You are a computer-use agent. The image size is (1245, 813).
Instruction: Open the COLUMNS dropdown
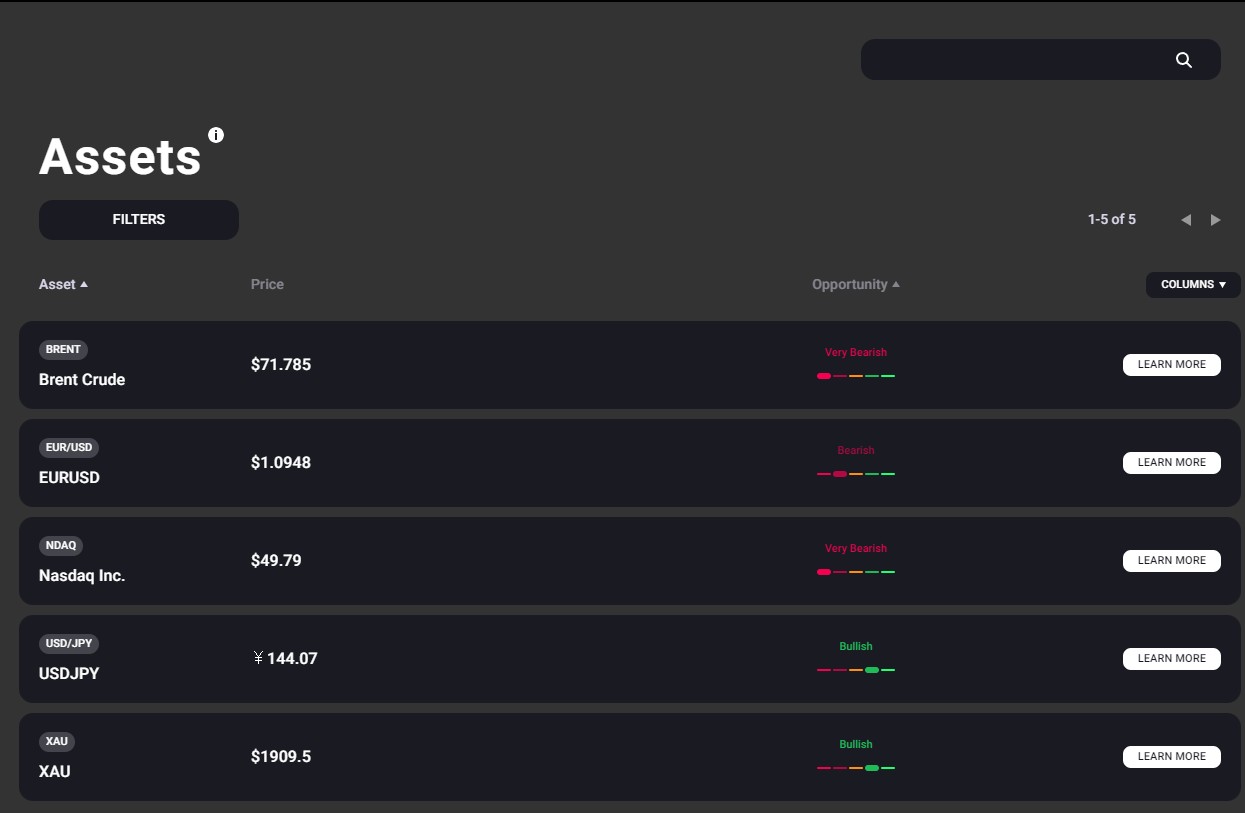(x=1192, y=285)
